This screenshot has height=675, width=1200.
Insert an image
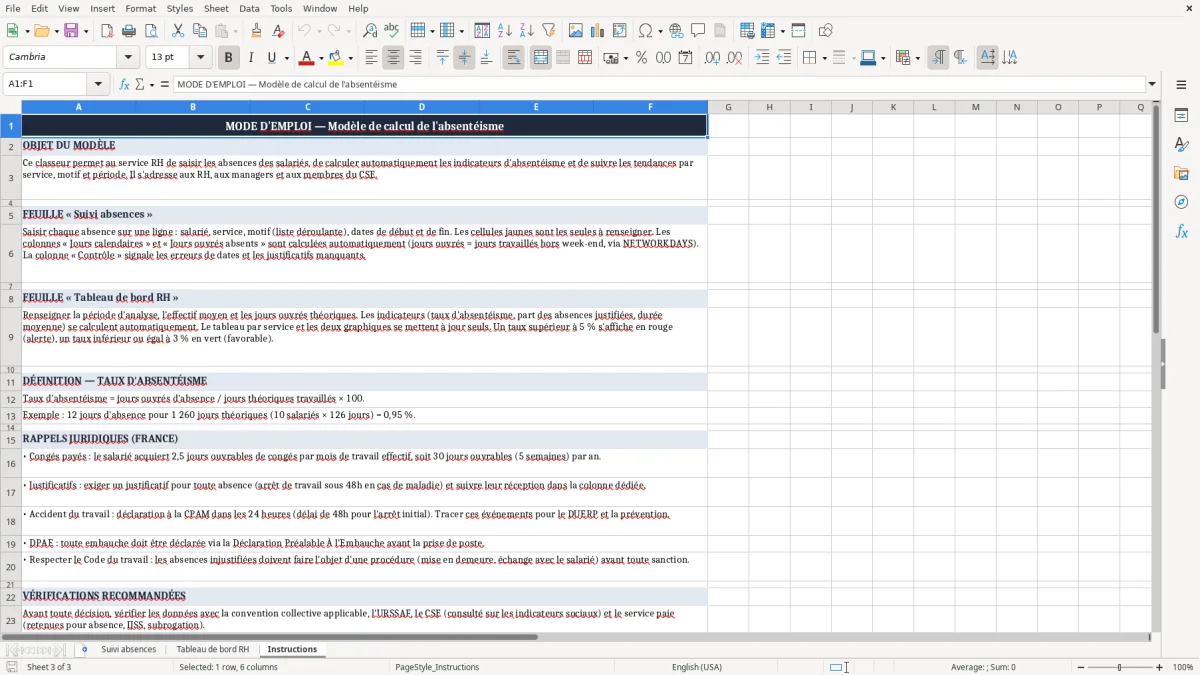pyautogui.click(x=576, y=31)
